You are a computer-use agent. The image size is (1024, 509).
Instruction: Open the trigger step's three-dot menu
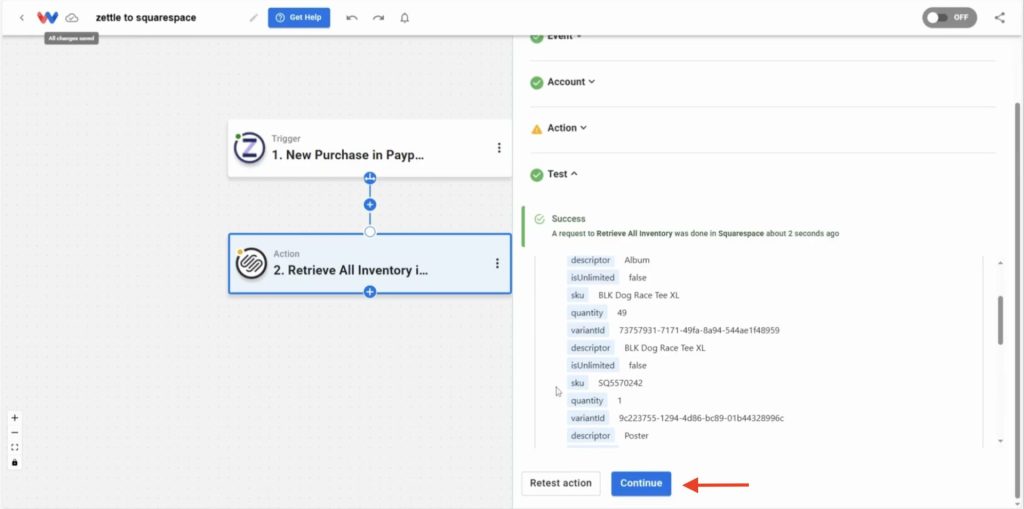tap(499, 148)
